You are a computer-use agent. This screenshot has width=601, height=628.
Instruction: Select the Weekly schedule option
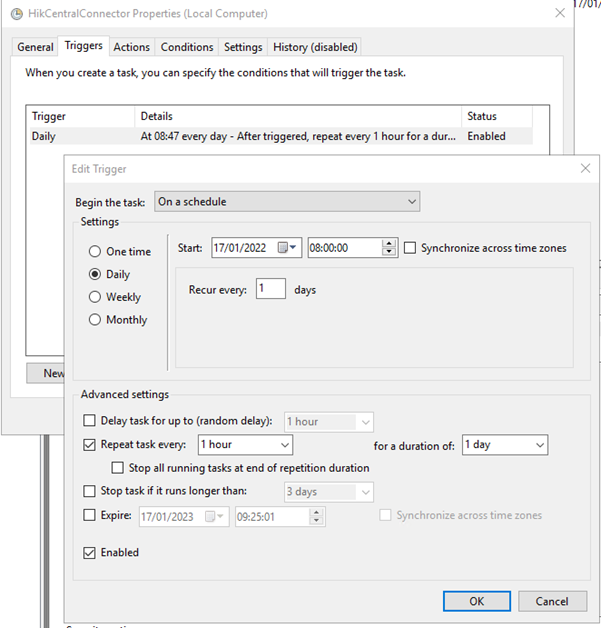click(x=96, y=297)
